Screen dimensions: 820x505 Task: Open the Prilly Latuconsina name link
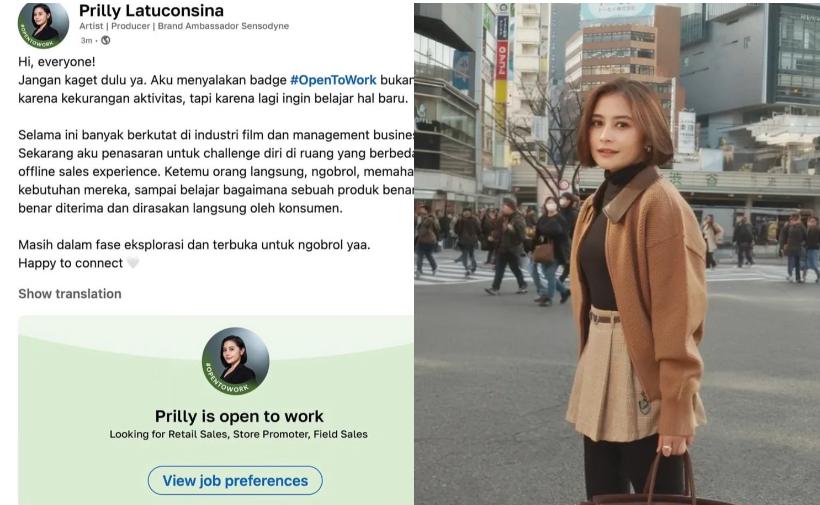pos(151,10)
